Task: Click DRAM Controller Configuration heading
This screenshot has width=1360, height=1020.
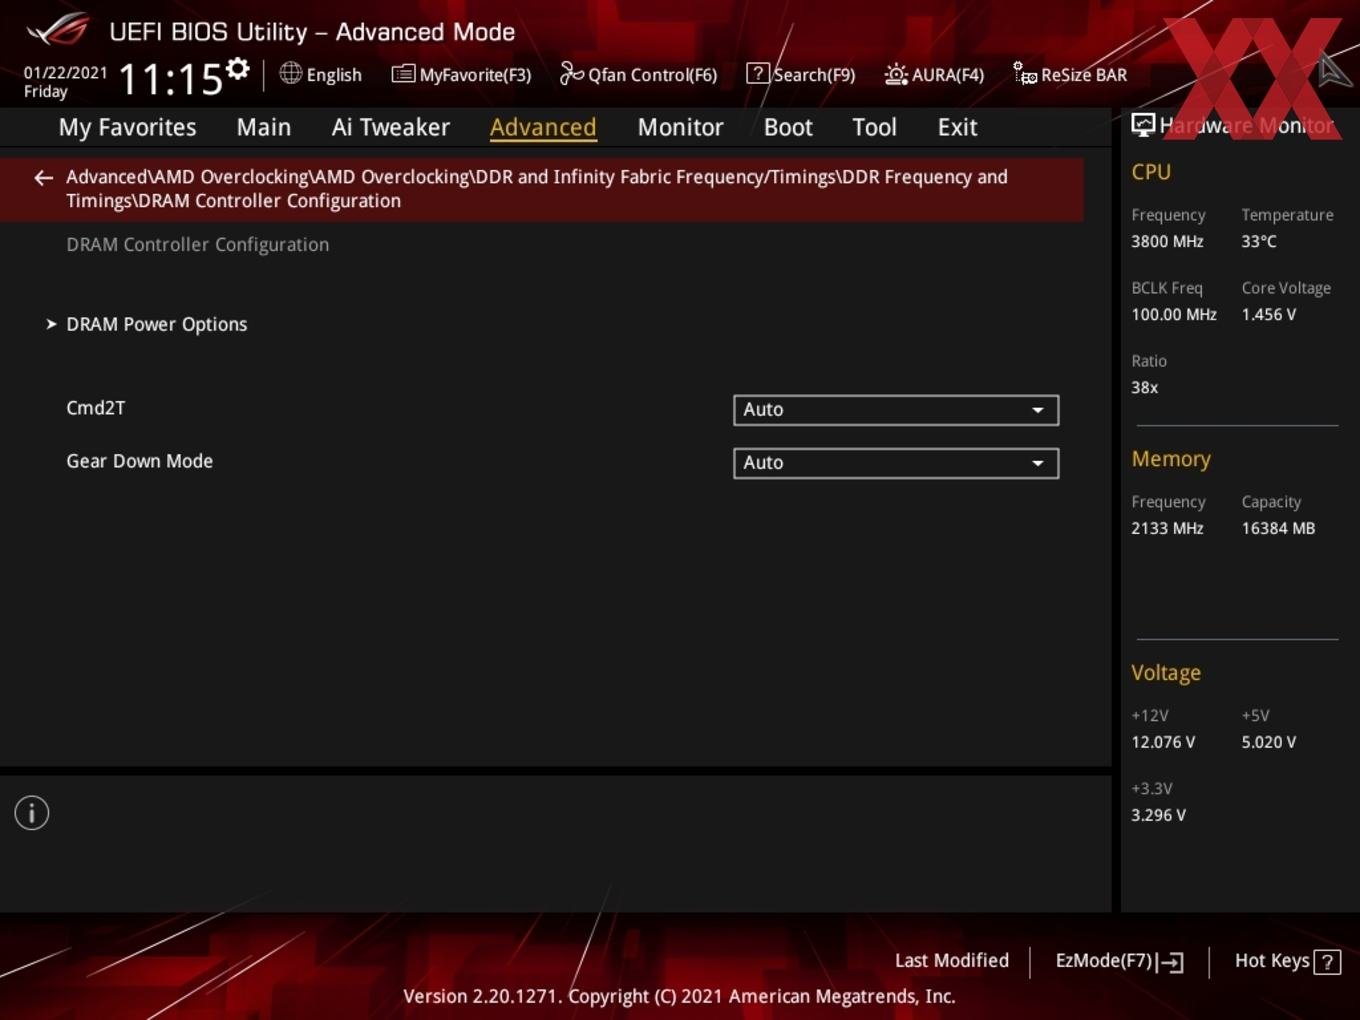Action: (197, 245)
